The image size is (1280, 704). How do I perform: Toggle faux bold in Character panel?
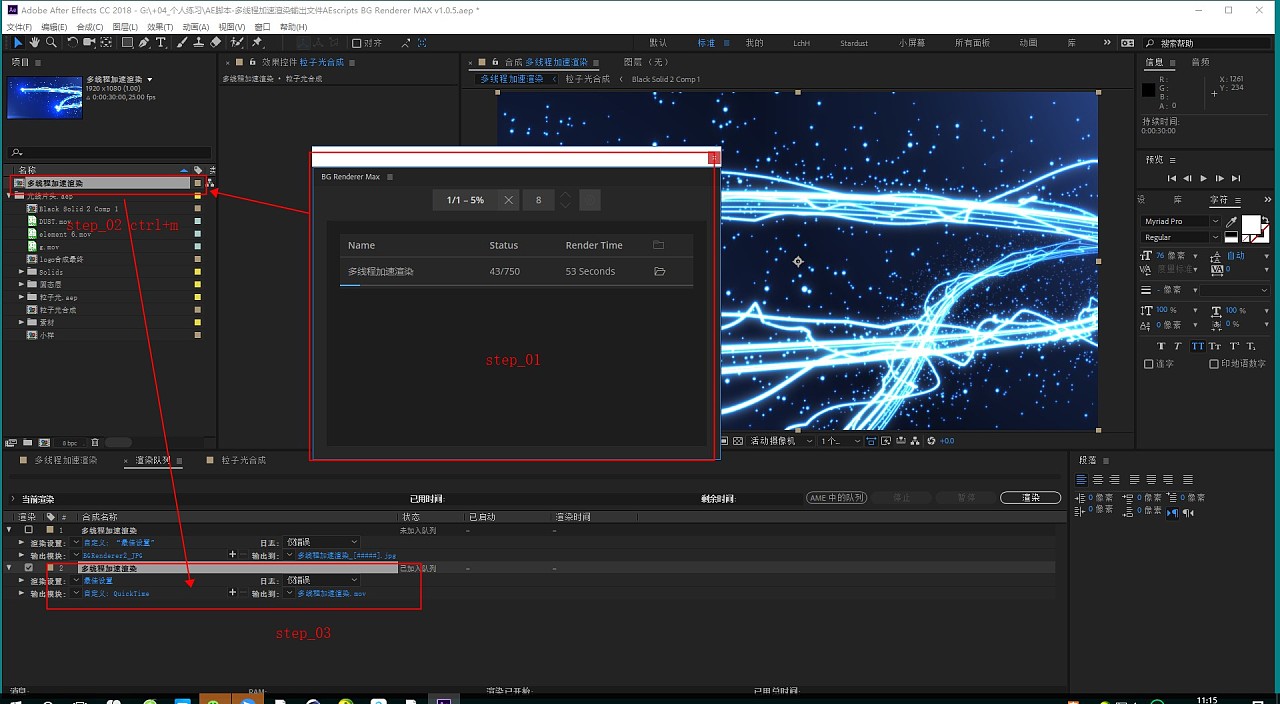pos(1161,346)
